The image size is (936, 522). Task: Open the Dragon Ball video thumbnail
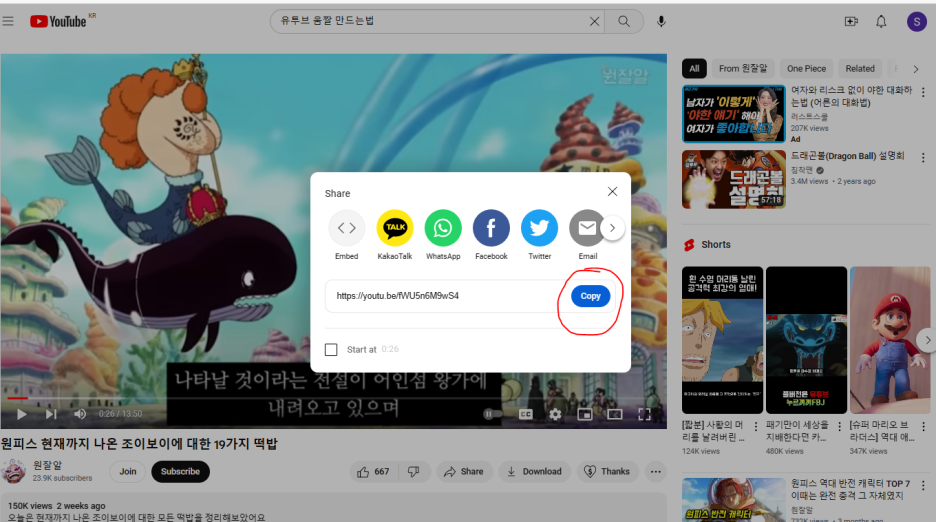(734, 179)
